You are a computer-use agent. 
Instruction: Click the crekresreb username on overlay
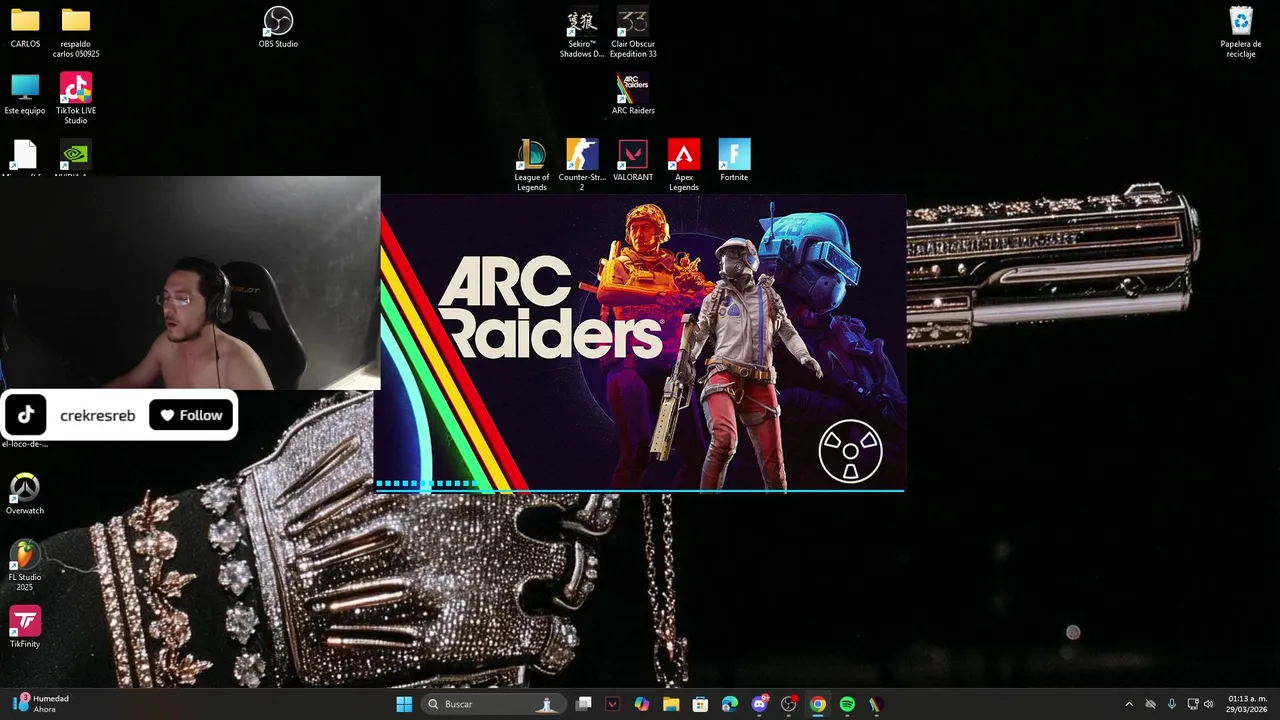pos(98,416)
